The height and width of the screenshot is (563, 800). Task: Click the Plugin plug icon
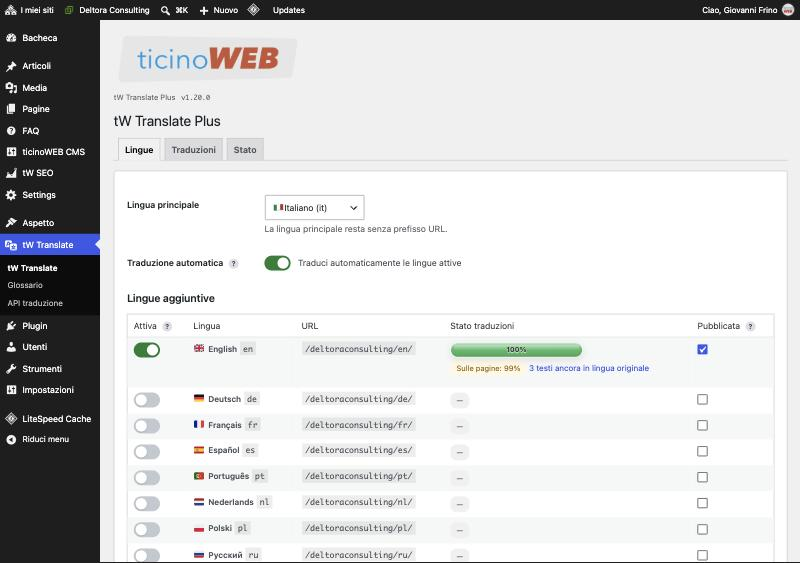[11, 326]
